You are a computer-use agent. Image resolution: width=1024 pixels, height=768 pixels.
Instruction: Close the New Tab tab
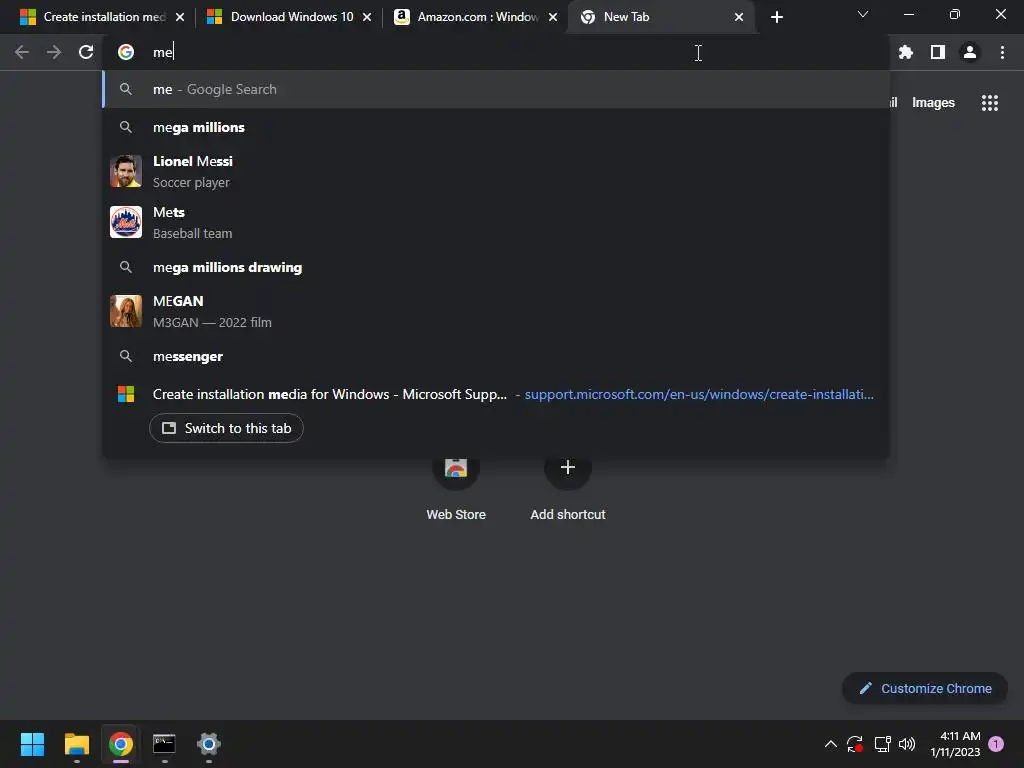pos(739,17)
